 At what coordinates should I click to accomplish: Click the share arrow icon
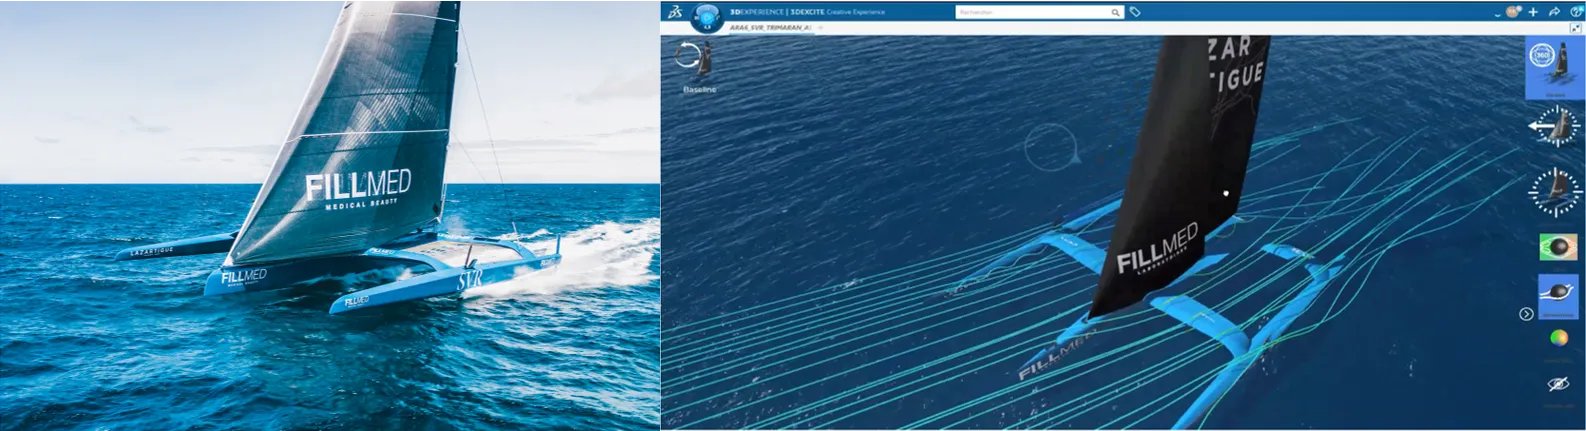pos(1554,12)
